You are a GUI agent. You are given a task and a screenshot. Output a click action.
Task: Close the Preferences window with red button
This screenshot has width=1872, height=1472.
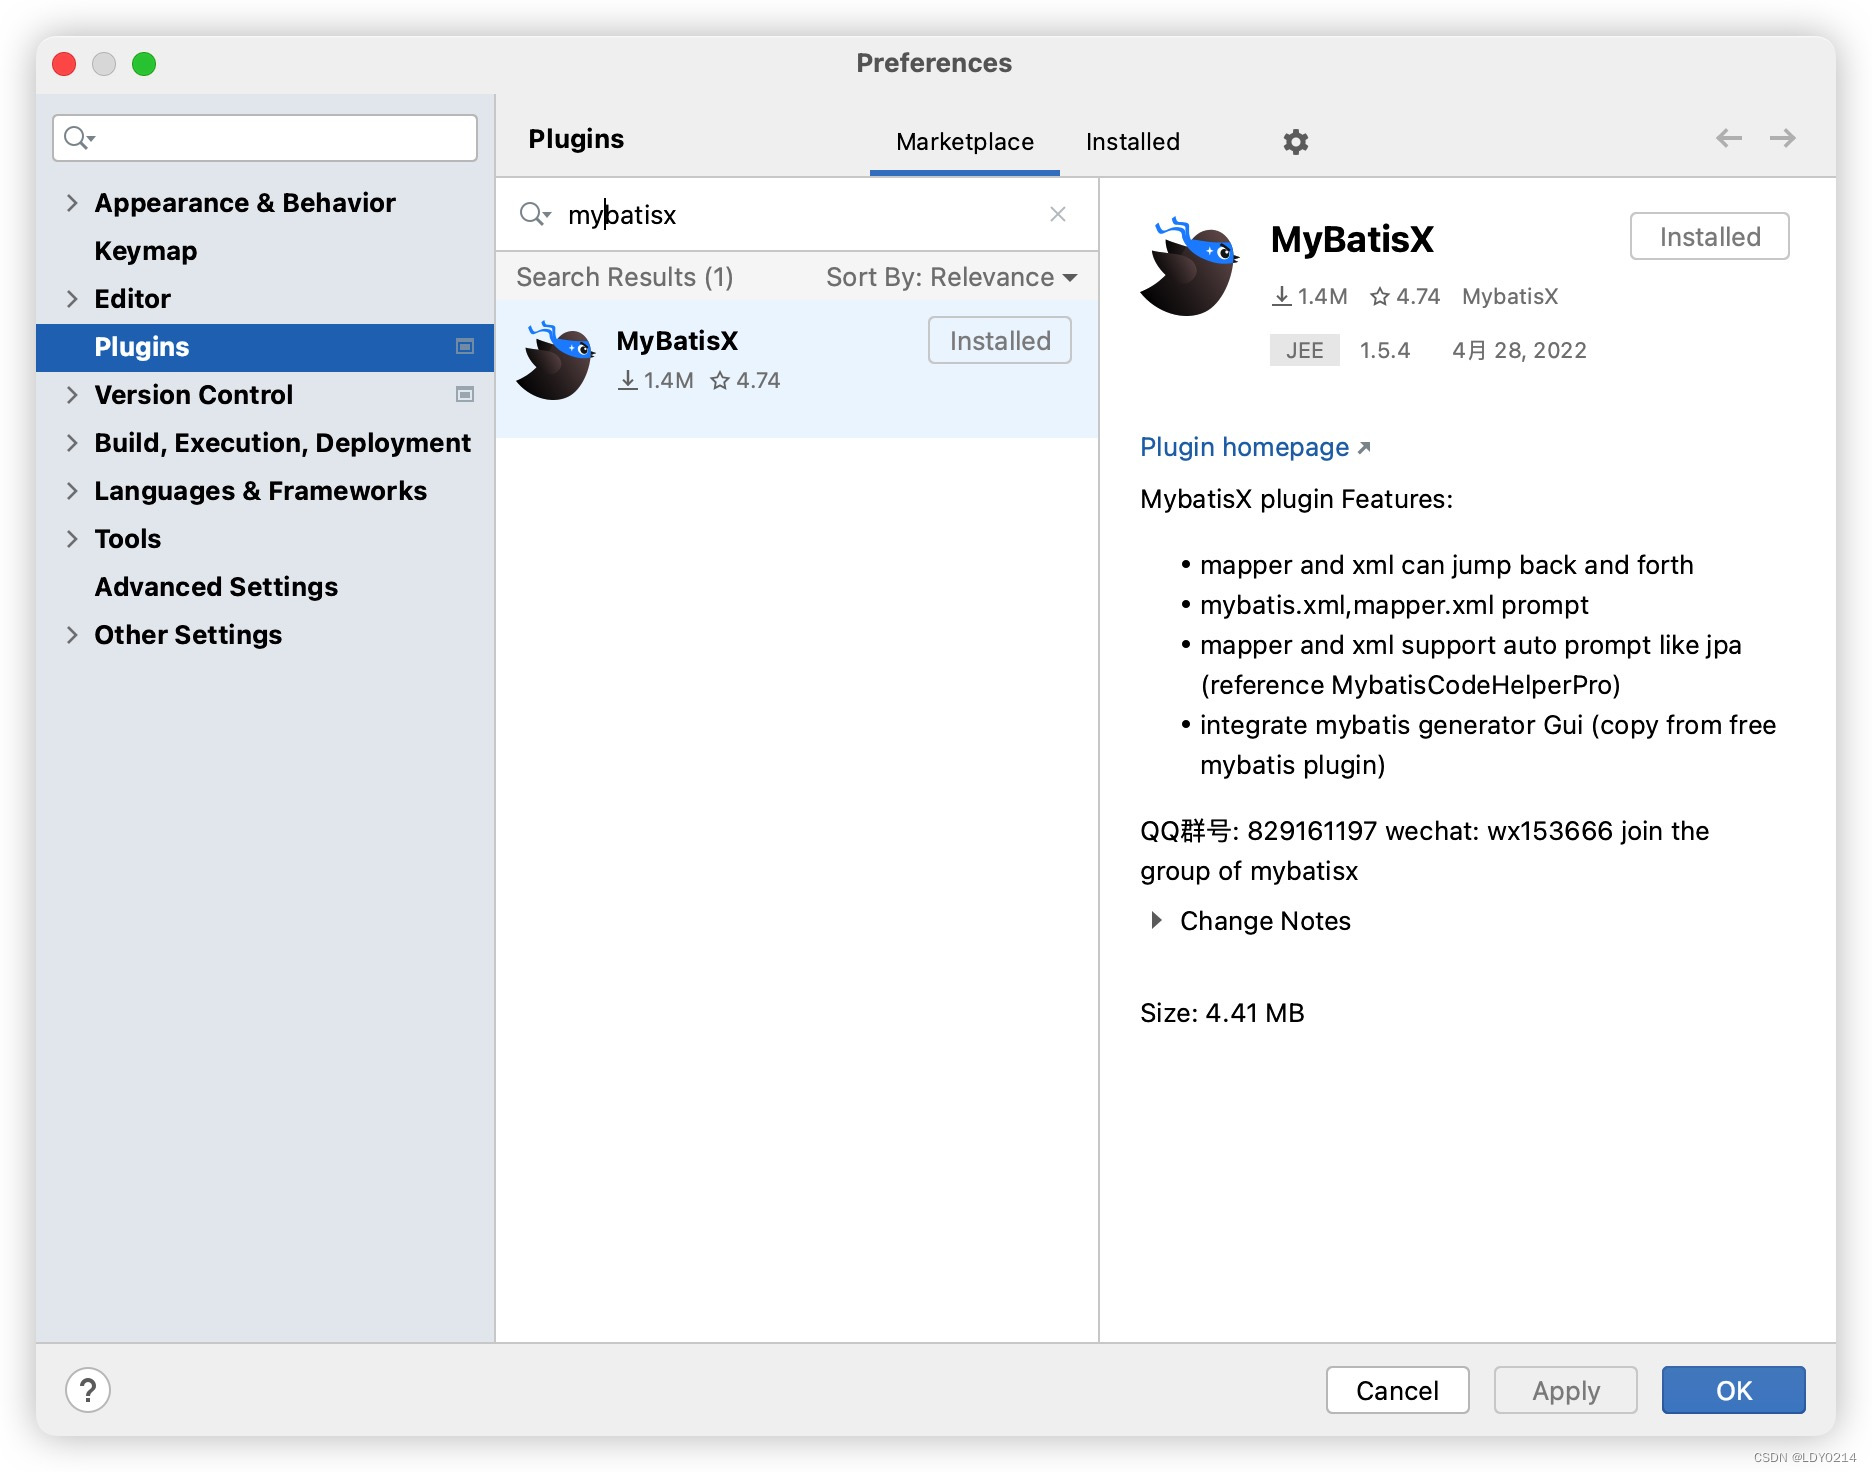(x=64, y=64)
